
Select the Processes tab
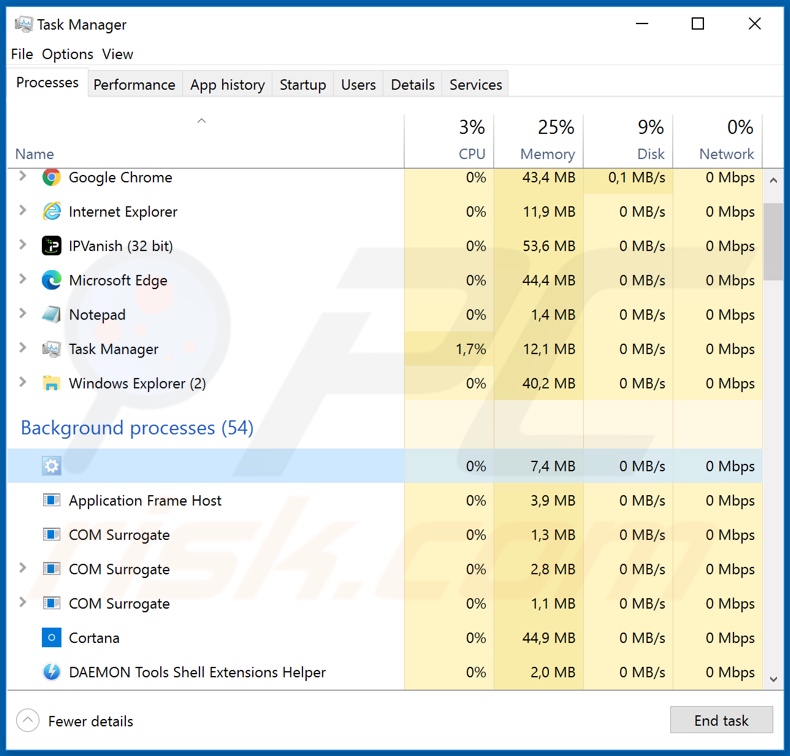coord(47,82)
